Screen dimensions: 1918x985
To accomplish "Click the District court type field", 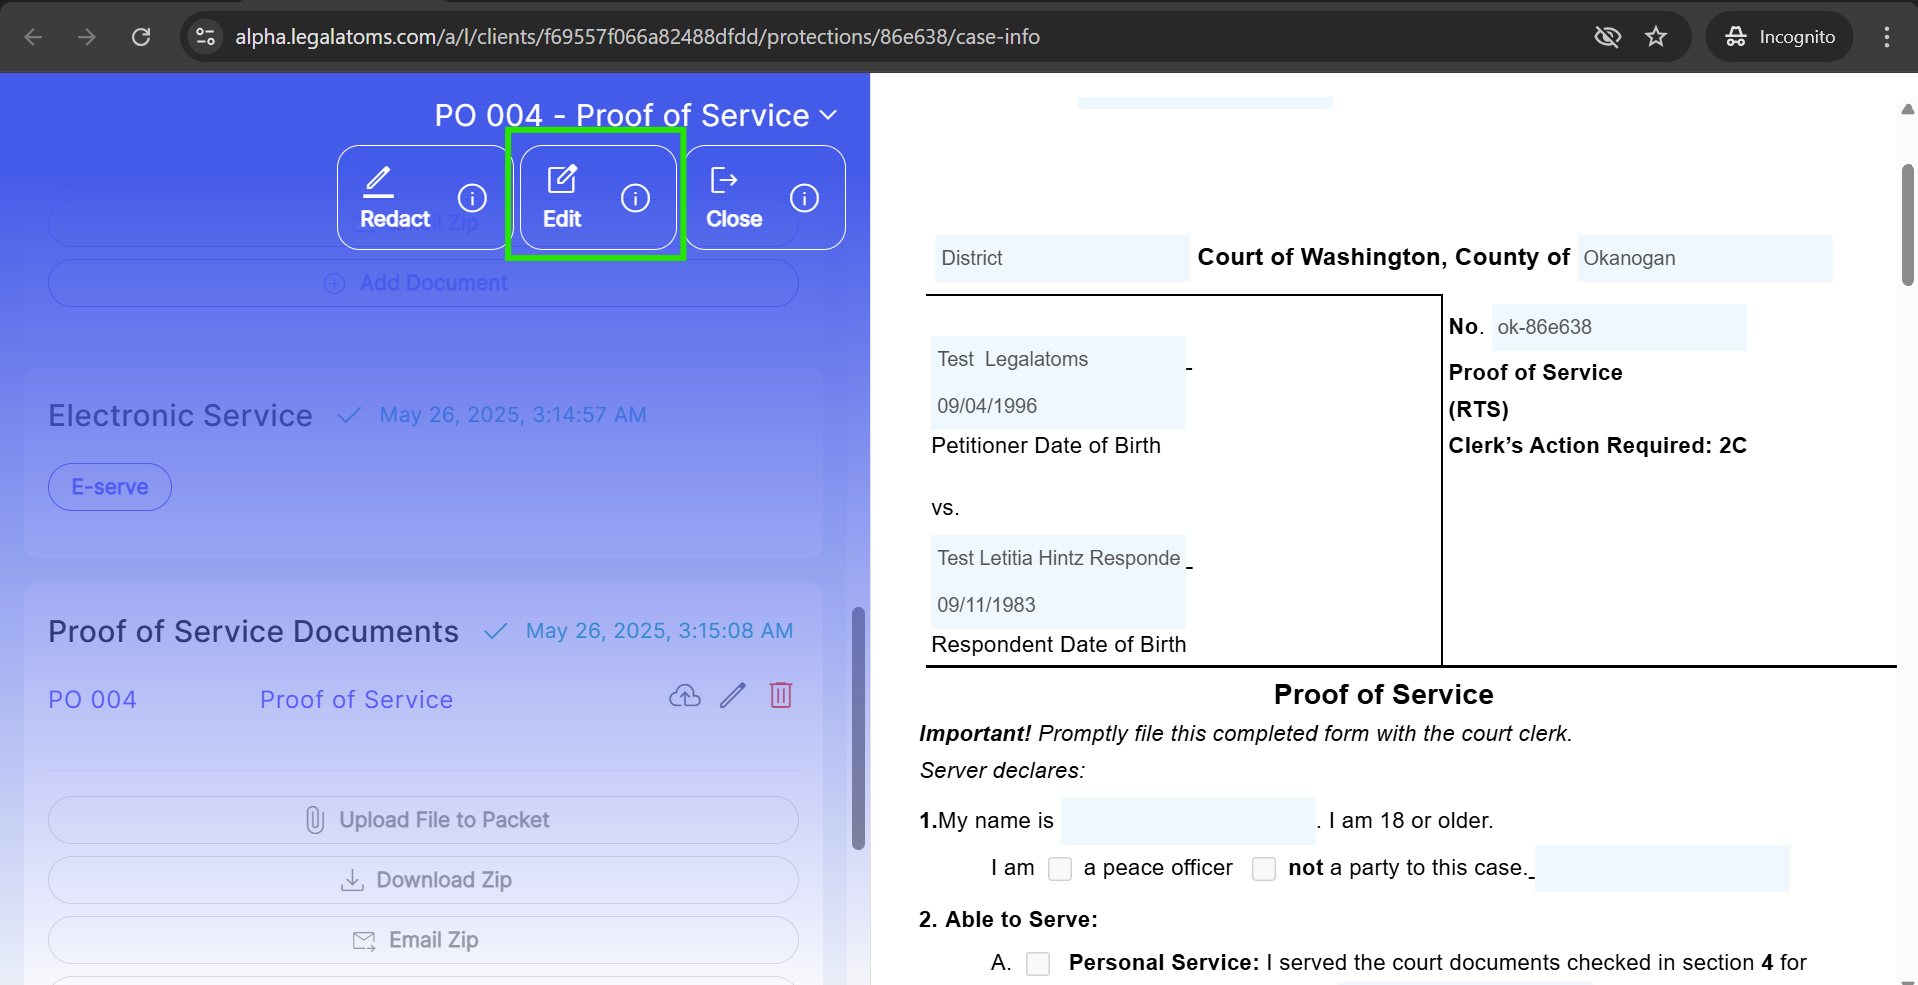I will [1062, 258].
